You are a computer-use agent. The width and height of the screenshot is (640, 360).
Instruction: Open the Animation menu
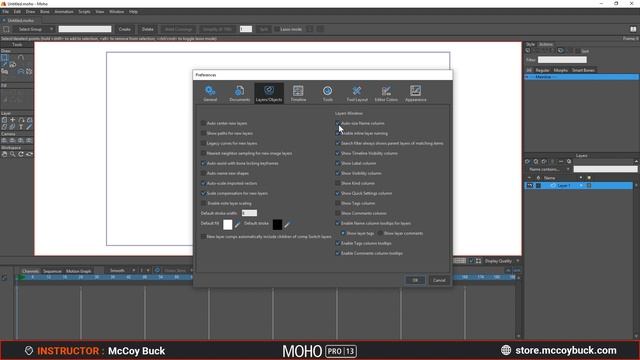[x=64, y=12]
